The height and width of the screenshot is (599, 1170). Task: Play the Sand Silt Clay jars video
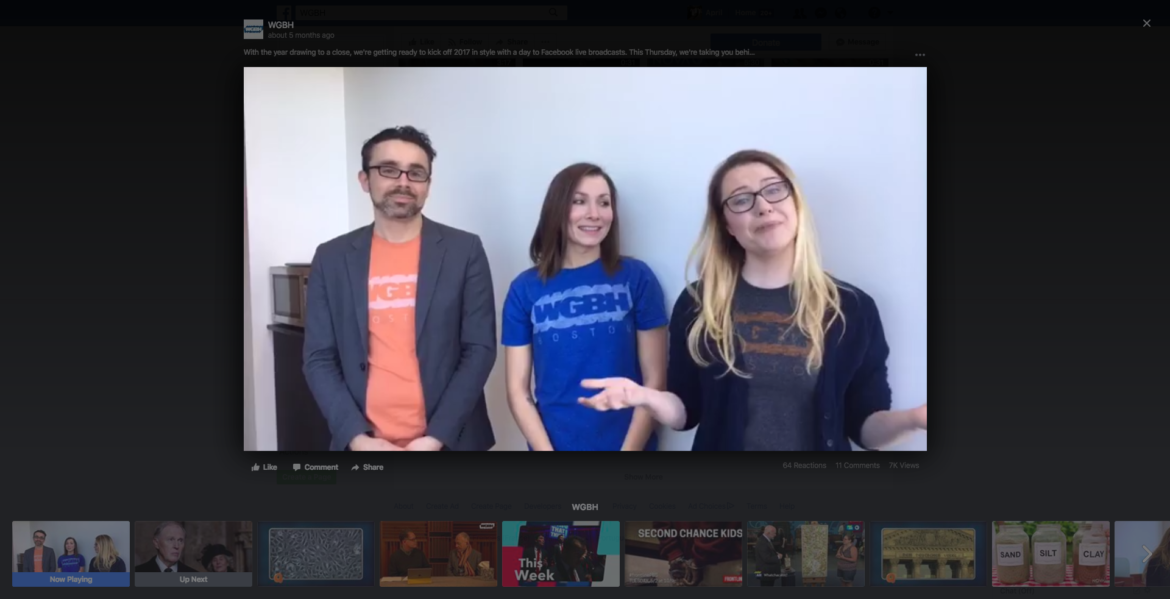point(1050,553)
